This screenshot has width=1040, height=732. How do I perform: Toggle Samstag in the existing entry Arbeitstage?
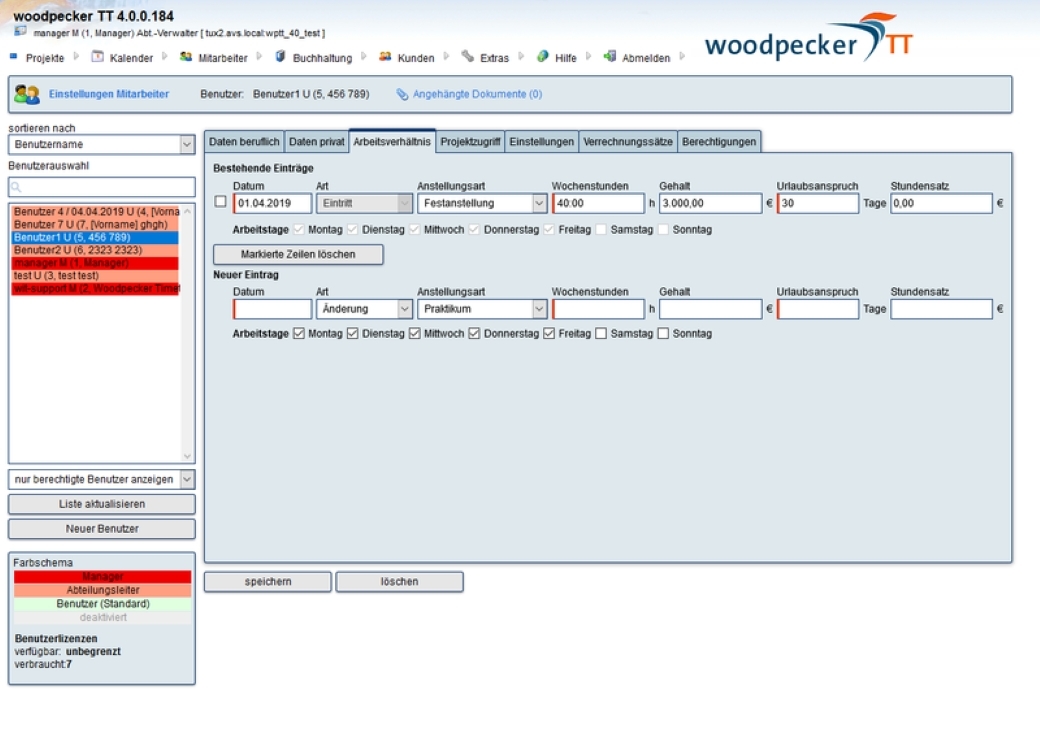[602, 229]
